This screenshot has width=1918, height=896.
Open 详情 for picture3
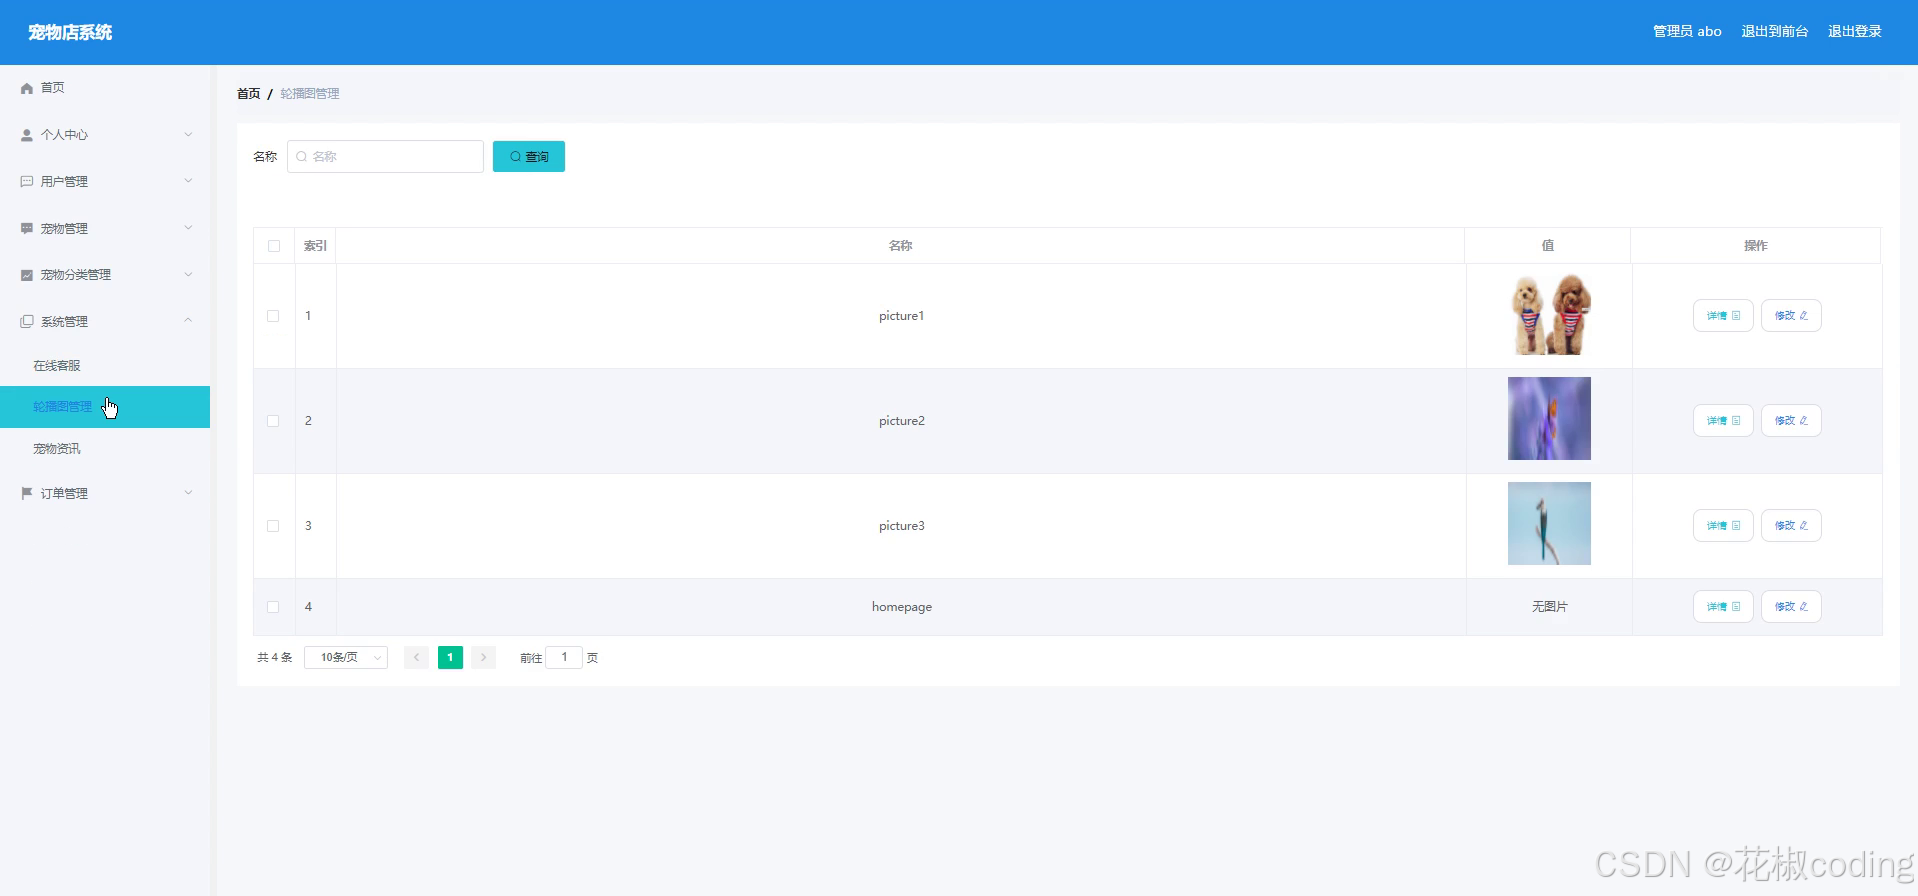[x=1723, y=526]
